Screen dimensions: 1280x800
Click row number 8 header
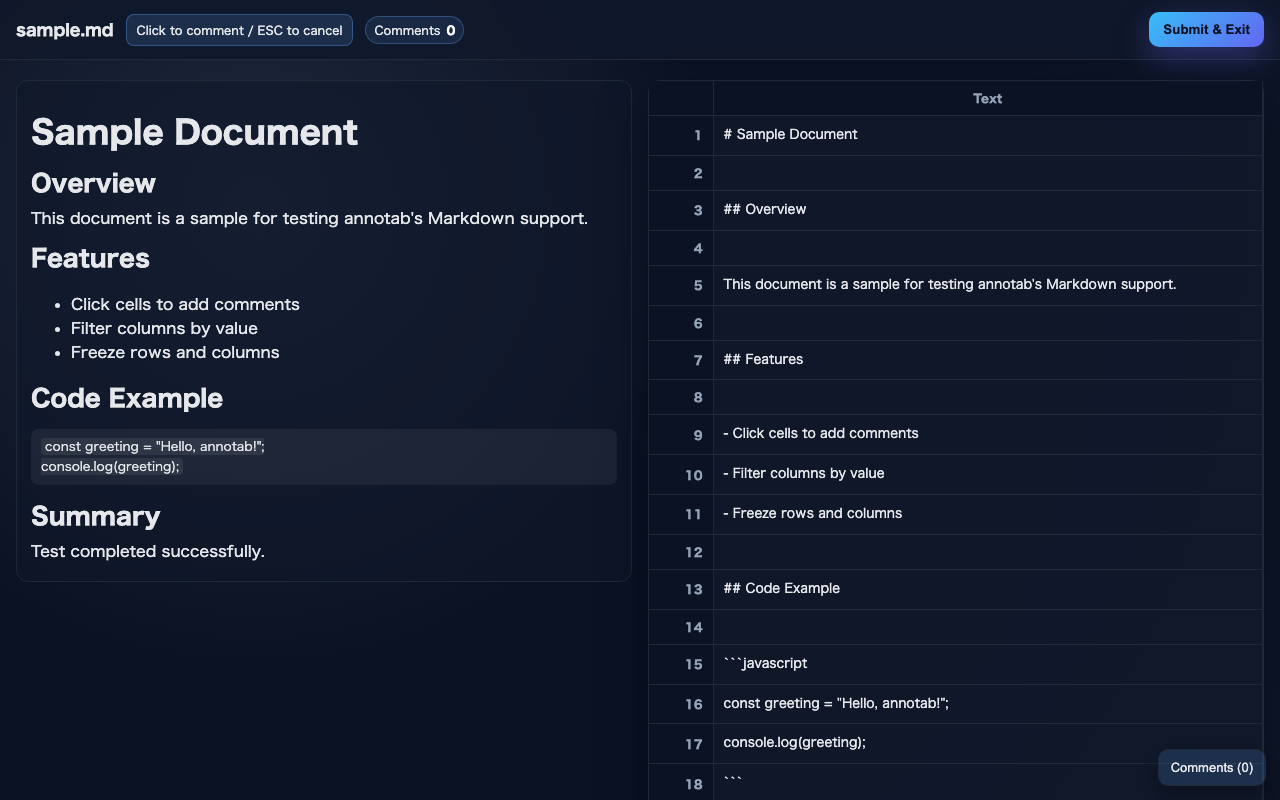pyautogui.click(x=681, y=397)
